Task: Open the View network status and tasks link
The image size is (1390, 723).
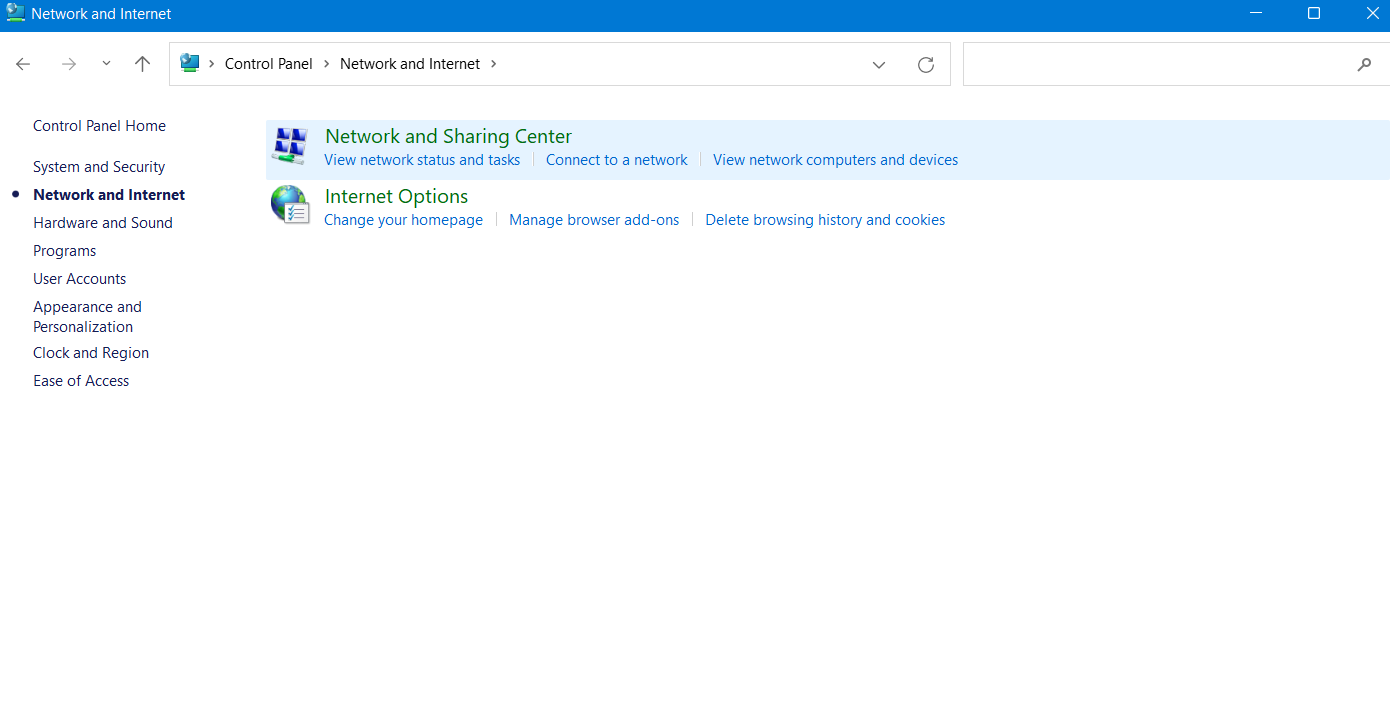Action: (422, 160)
